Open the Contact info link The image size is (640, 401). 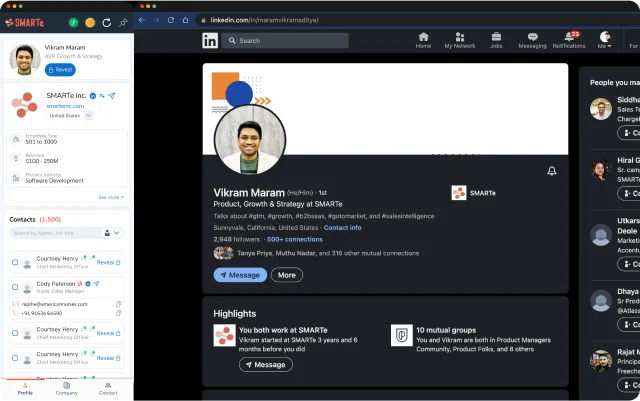[x=342, y=227]
